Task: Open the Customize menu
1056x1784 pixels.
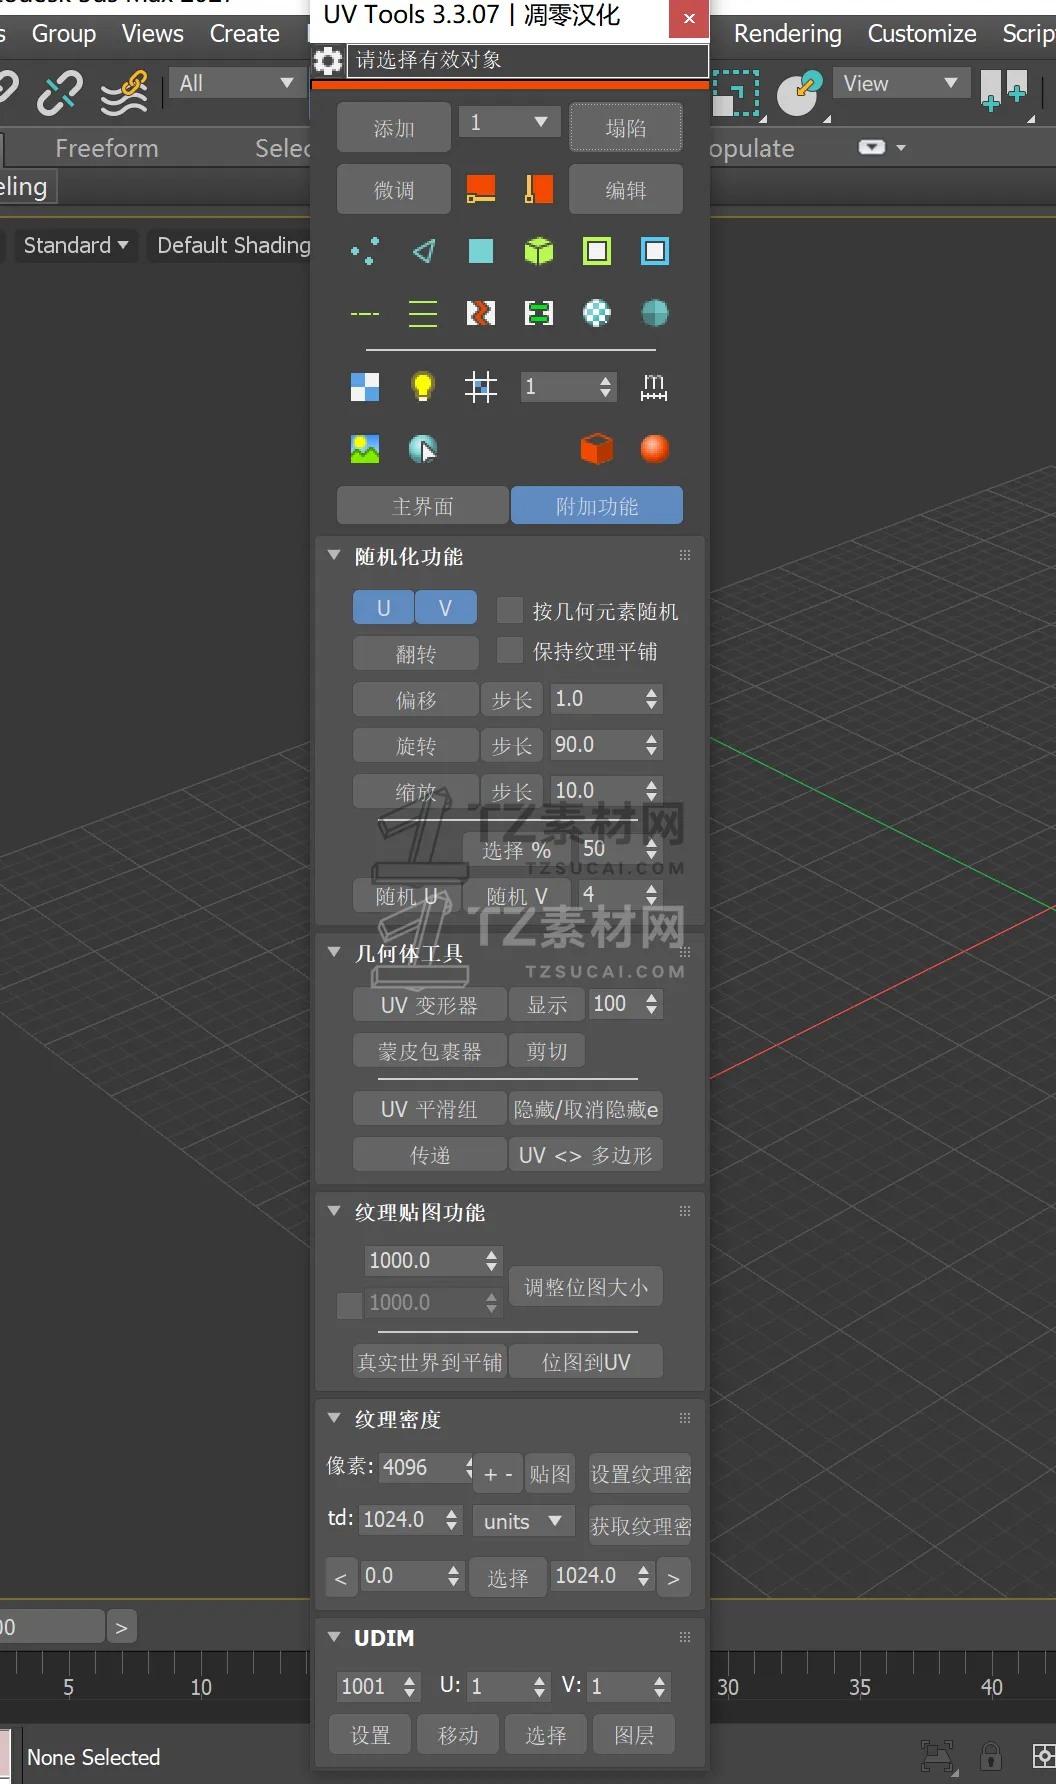Action: point(922,33)
